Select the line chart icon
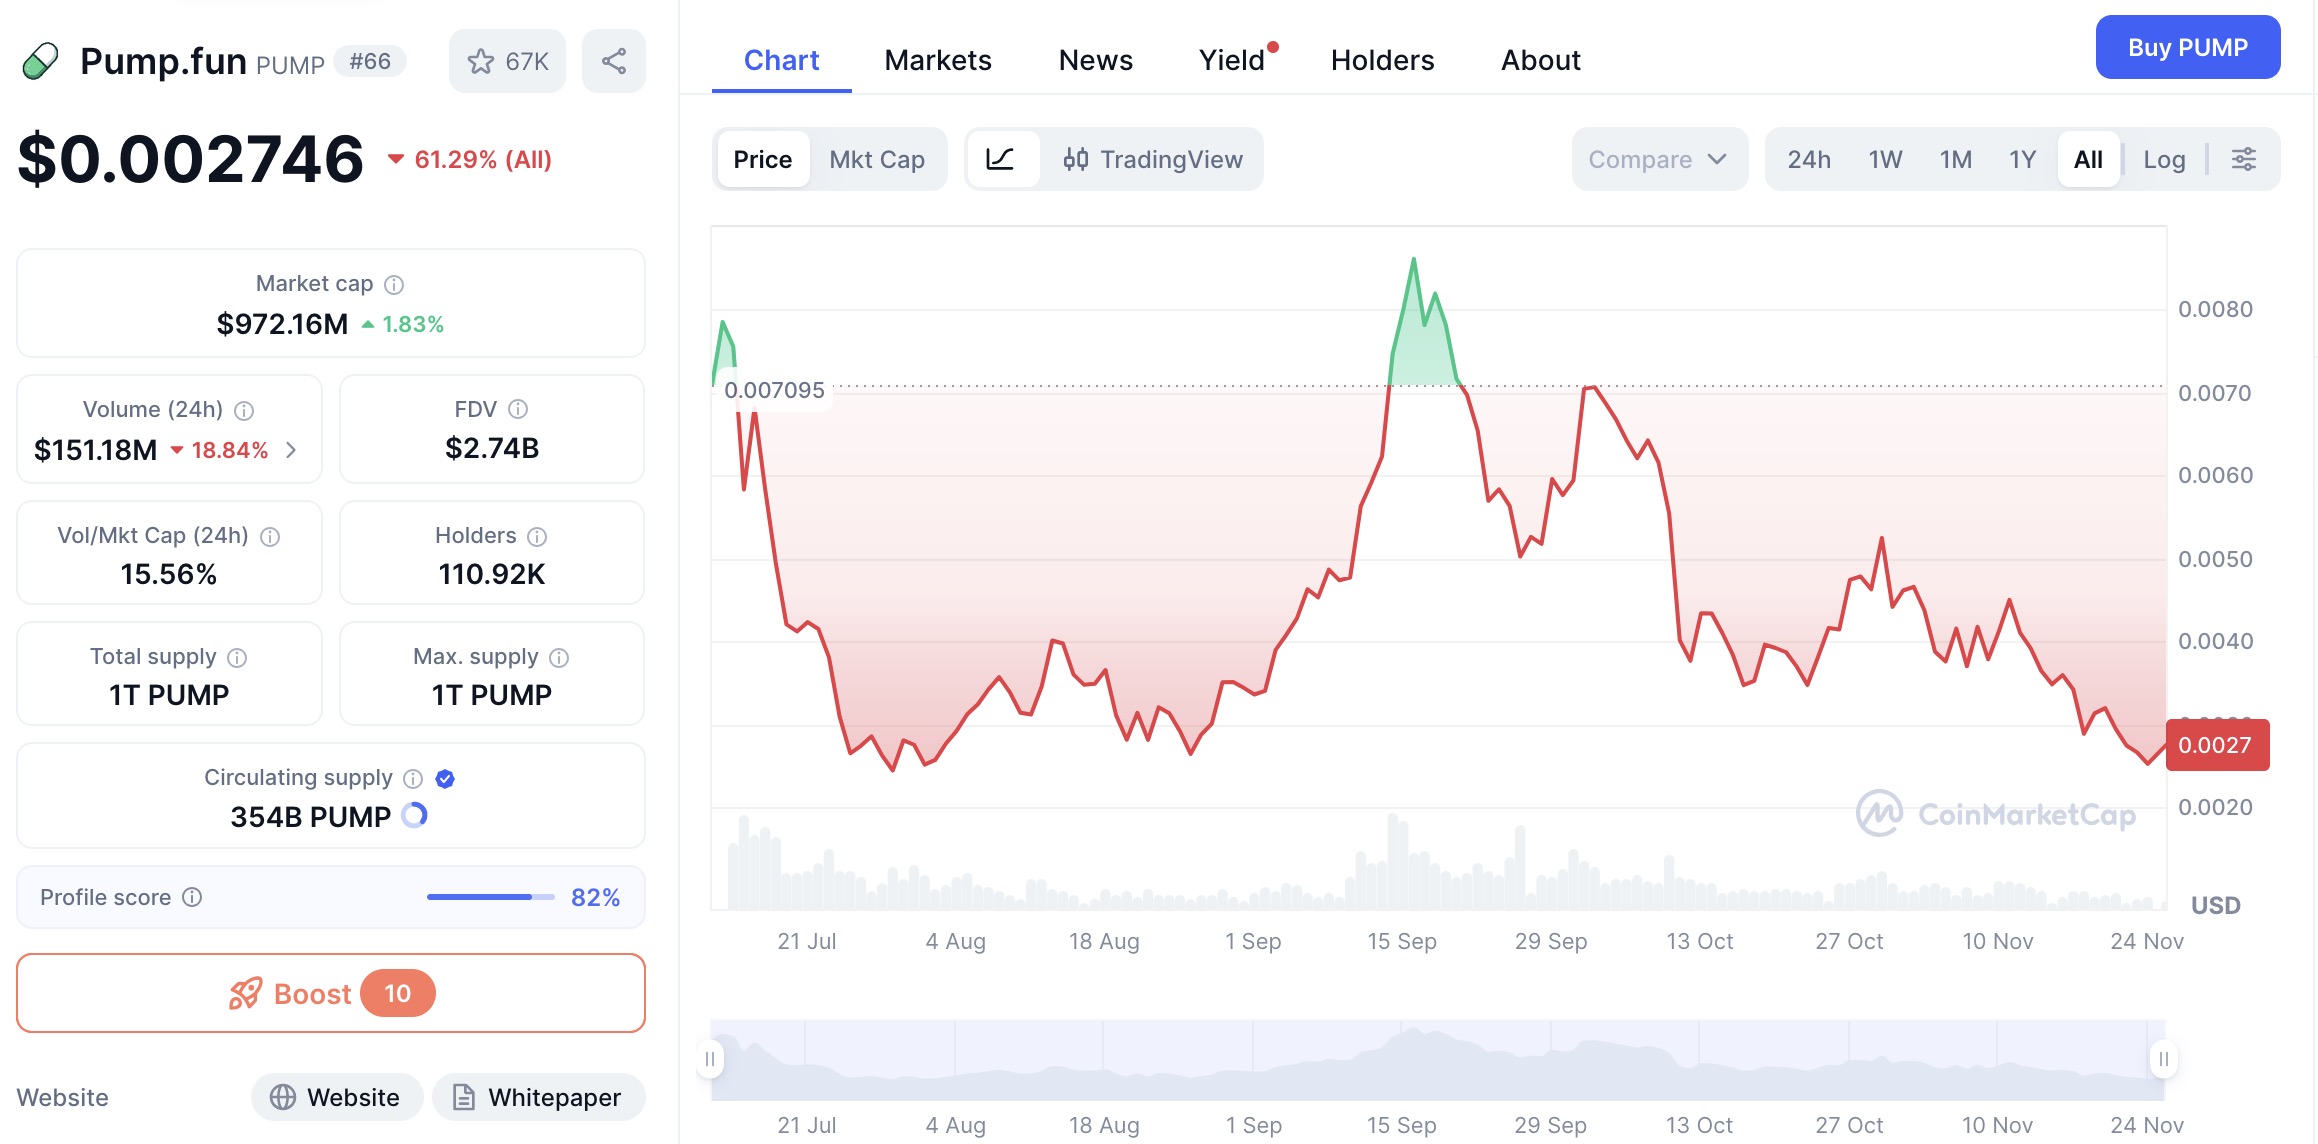This screenshot has height=1144, width=2318. [1000, 159]
